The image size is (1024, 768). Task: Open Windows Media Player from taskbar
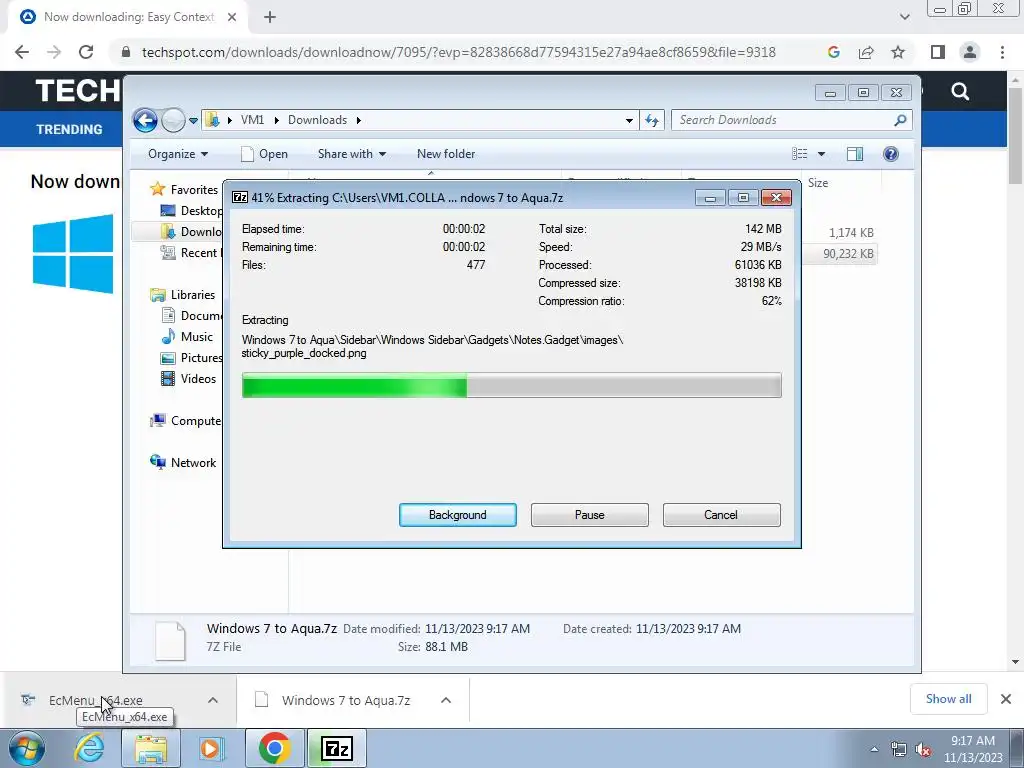tap(210, 749)
